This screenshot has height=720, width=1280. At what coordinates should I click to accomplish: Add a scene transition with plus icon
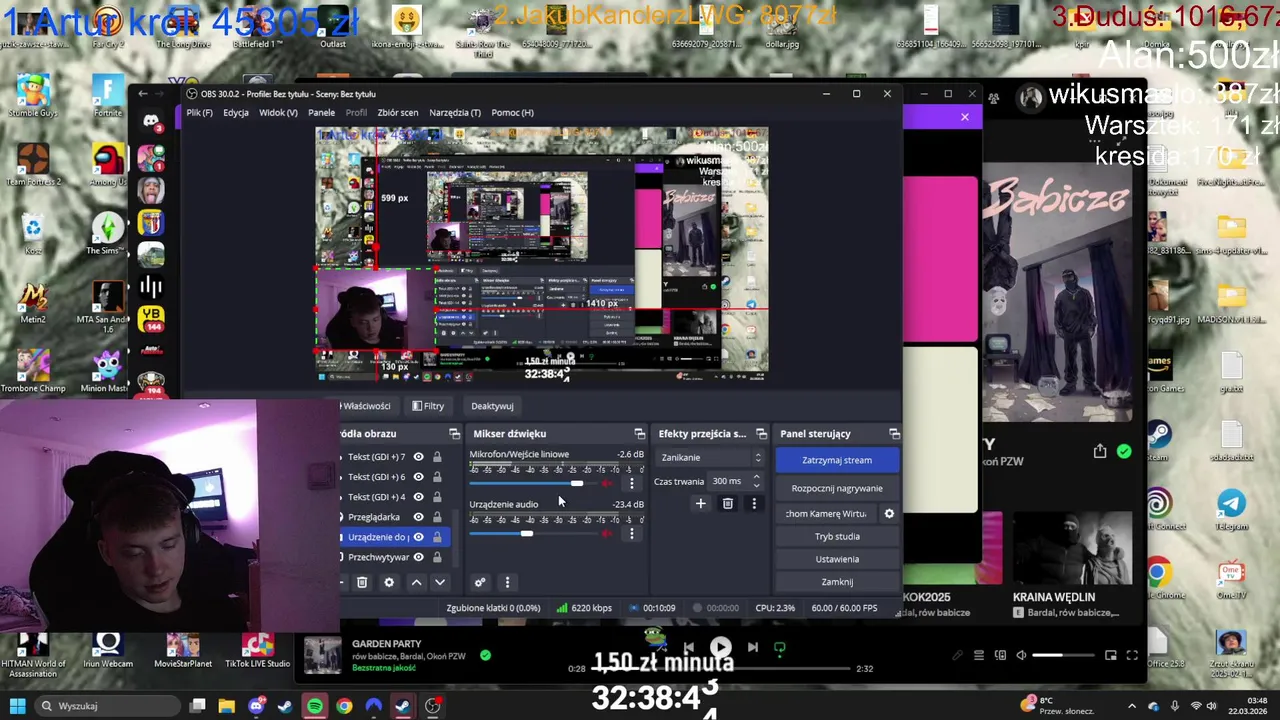click(700, 504)
